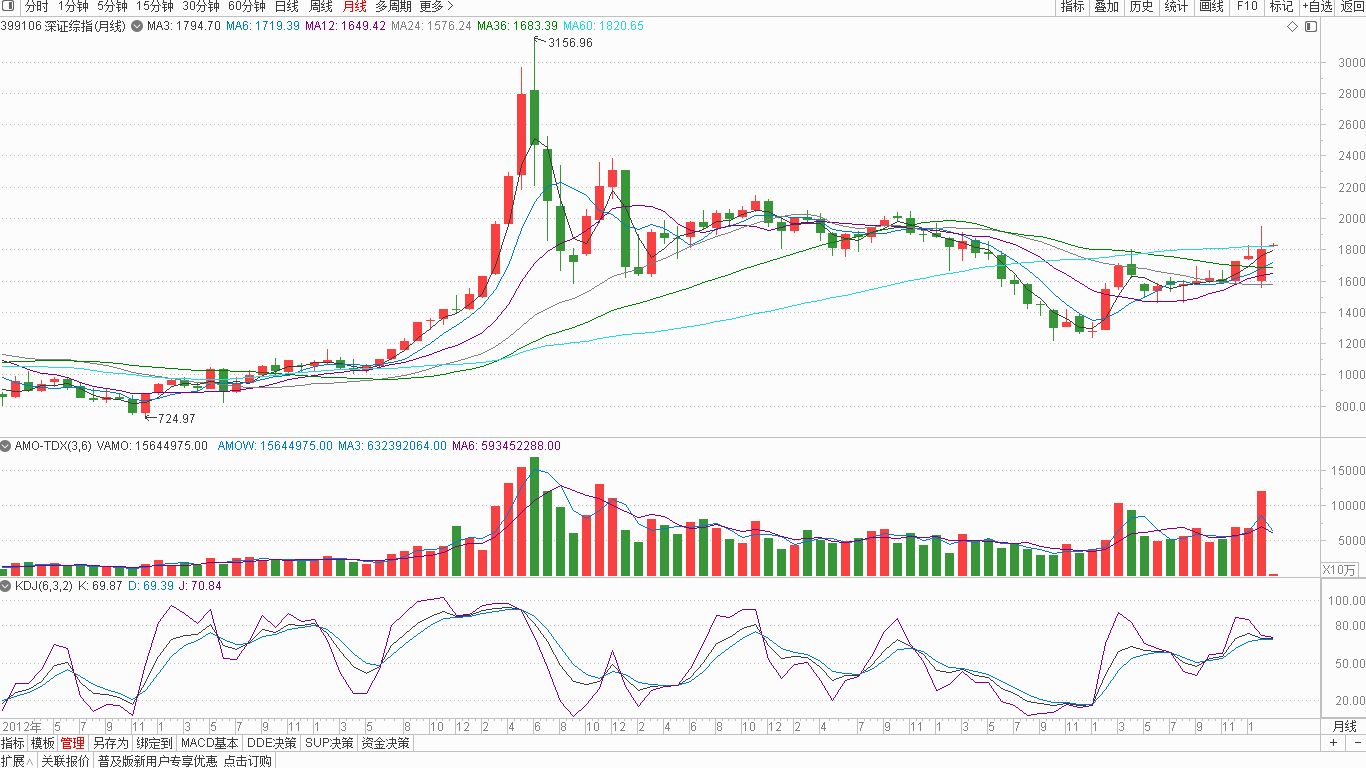Click the KDJ K value label
Image resolution: width=1366 pixels, height=768 pixels.
(100, 585)
